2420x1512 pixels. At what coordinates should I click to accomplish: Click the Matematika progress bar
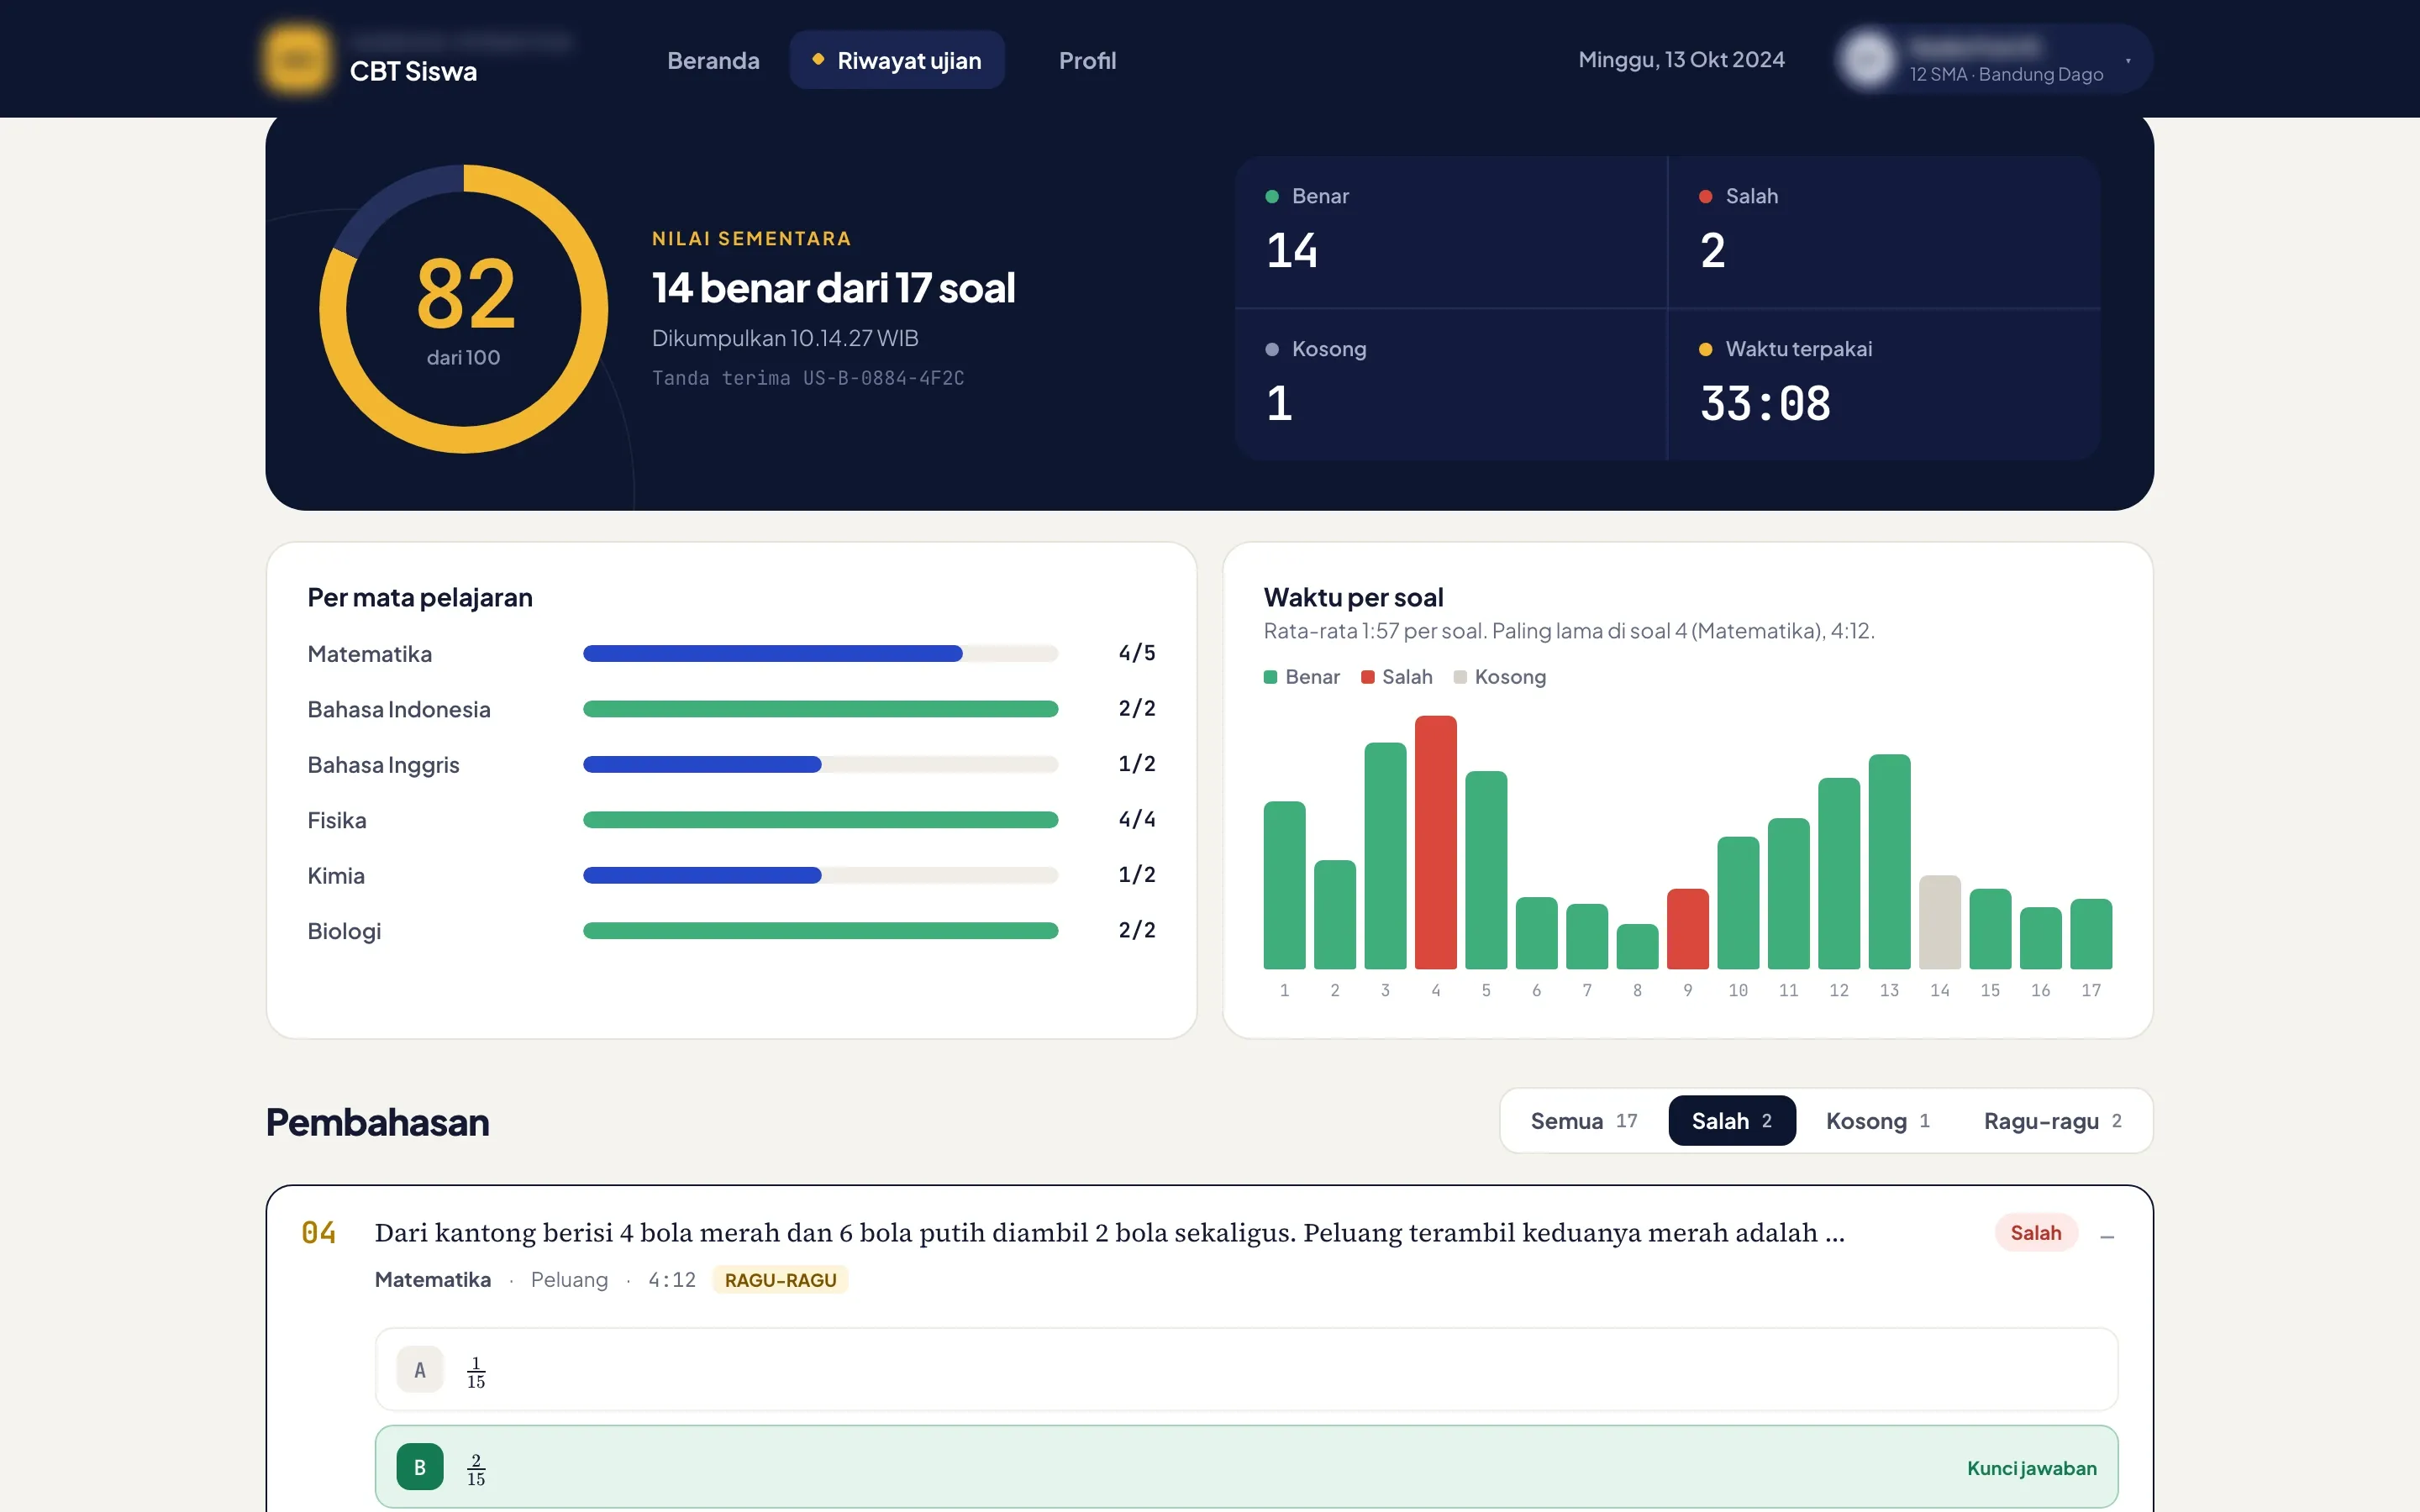pos(820,654)
